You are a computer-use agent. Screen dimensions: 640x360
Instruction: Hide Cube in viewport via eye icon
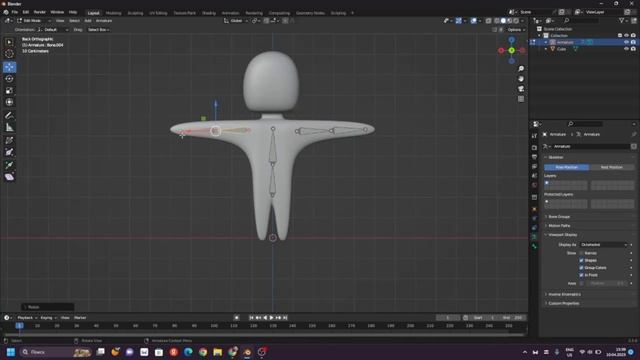627,49
